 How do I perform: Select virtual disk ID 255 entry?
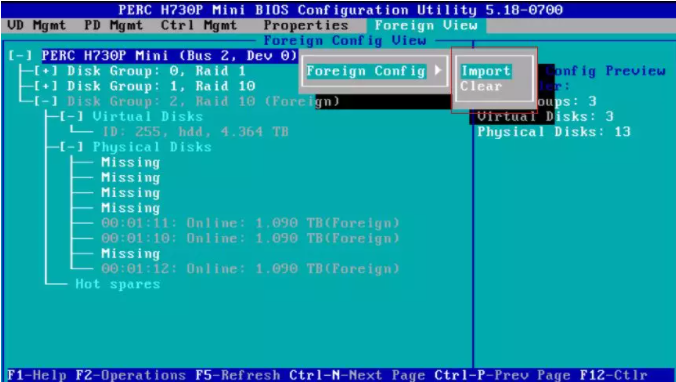(x=195, y=132)
